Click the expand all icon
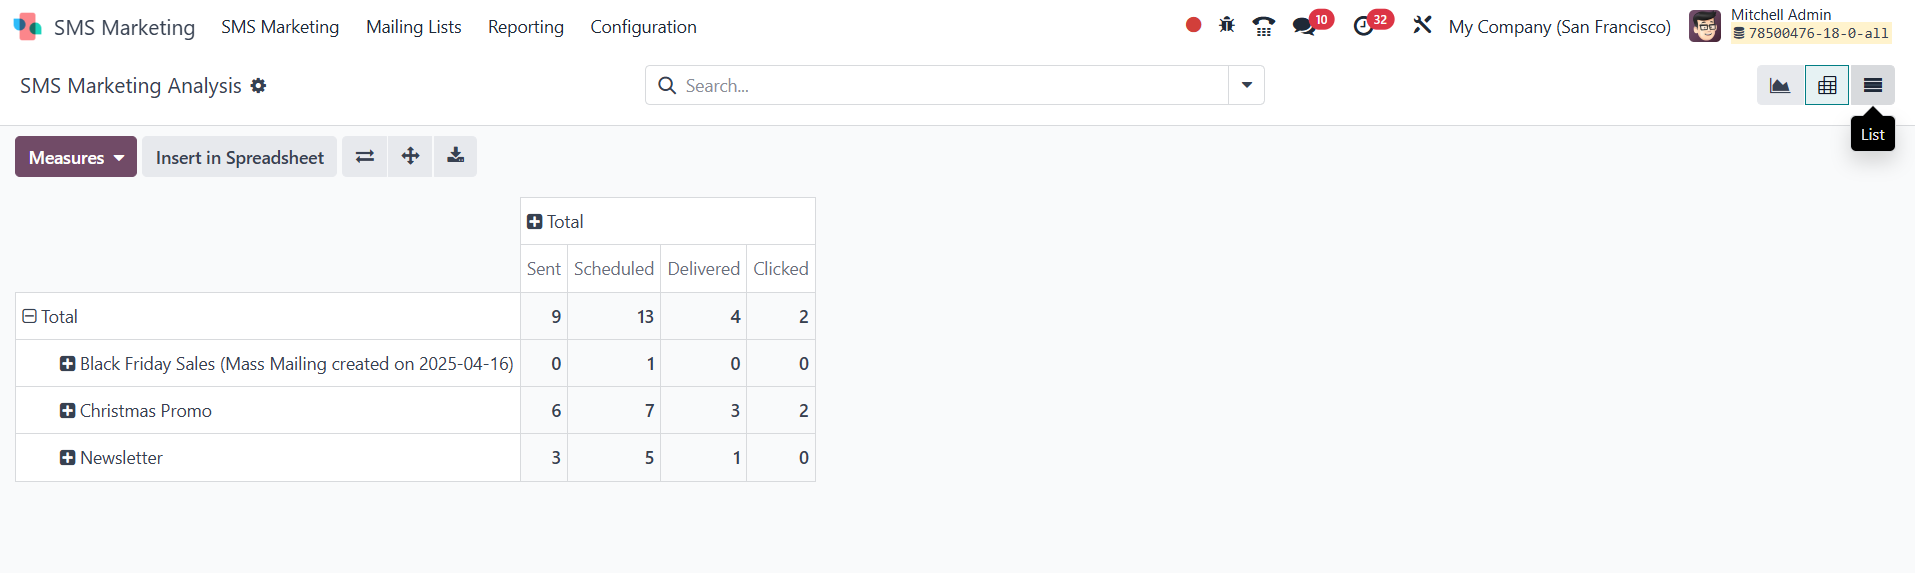1915x573 pixels. 410,156
